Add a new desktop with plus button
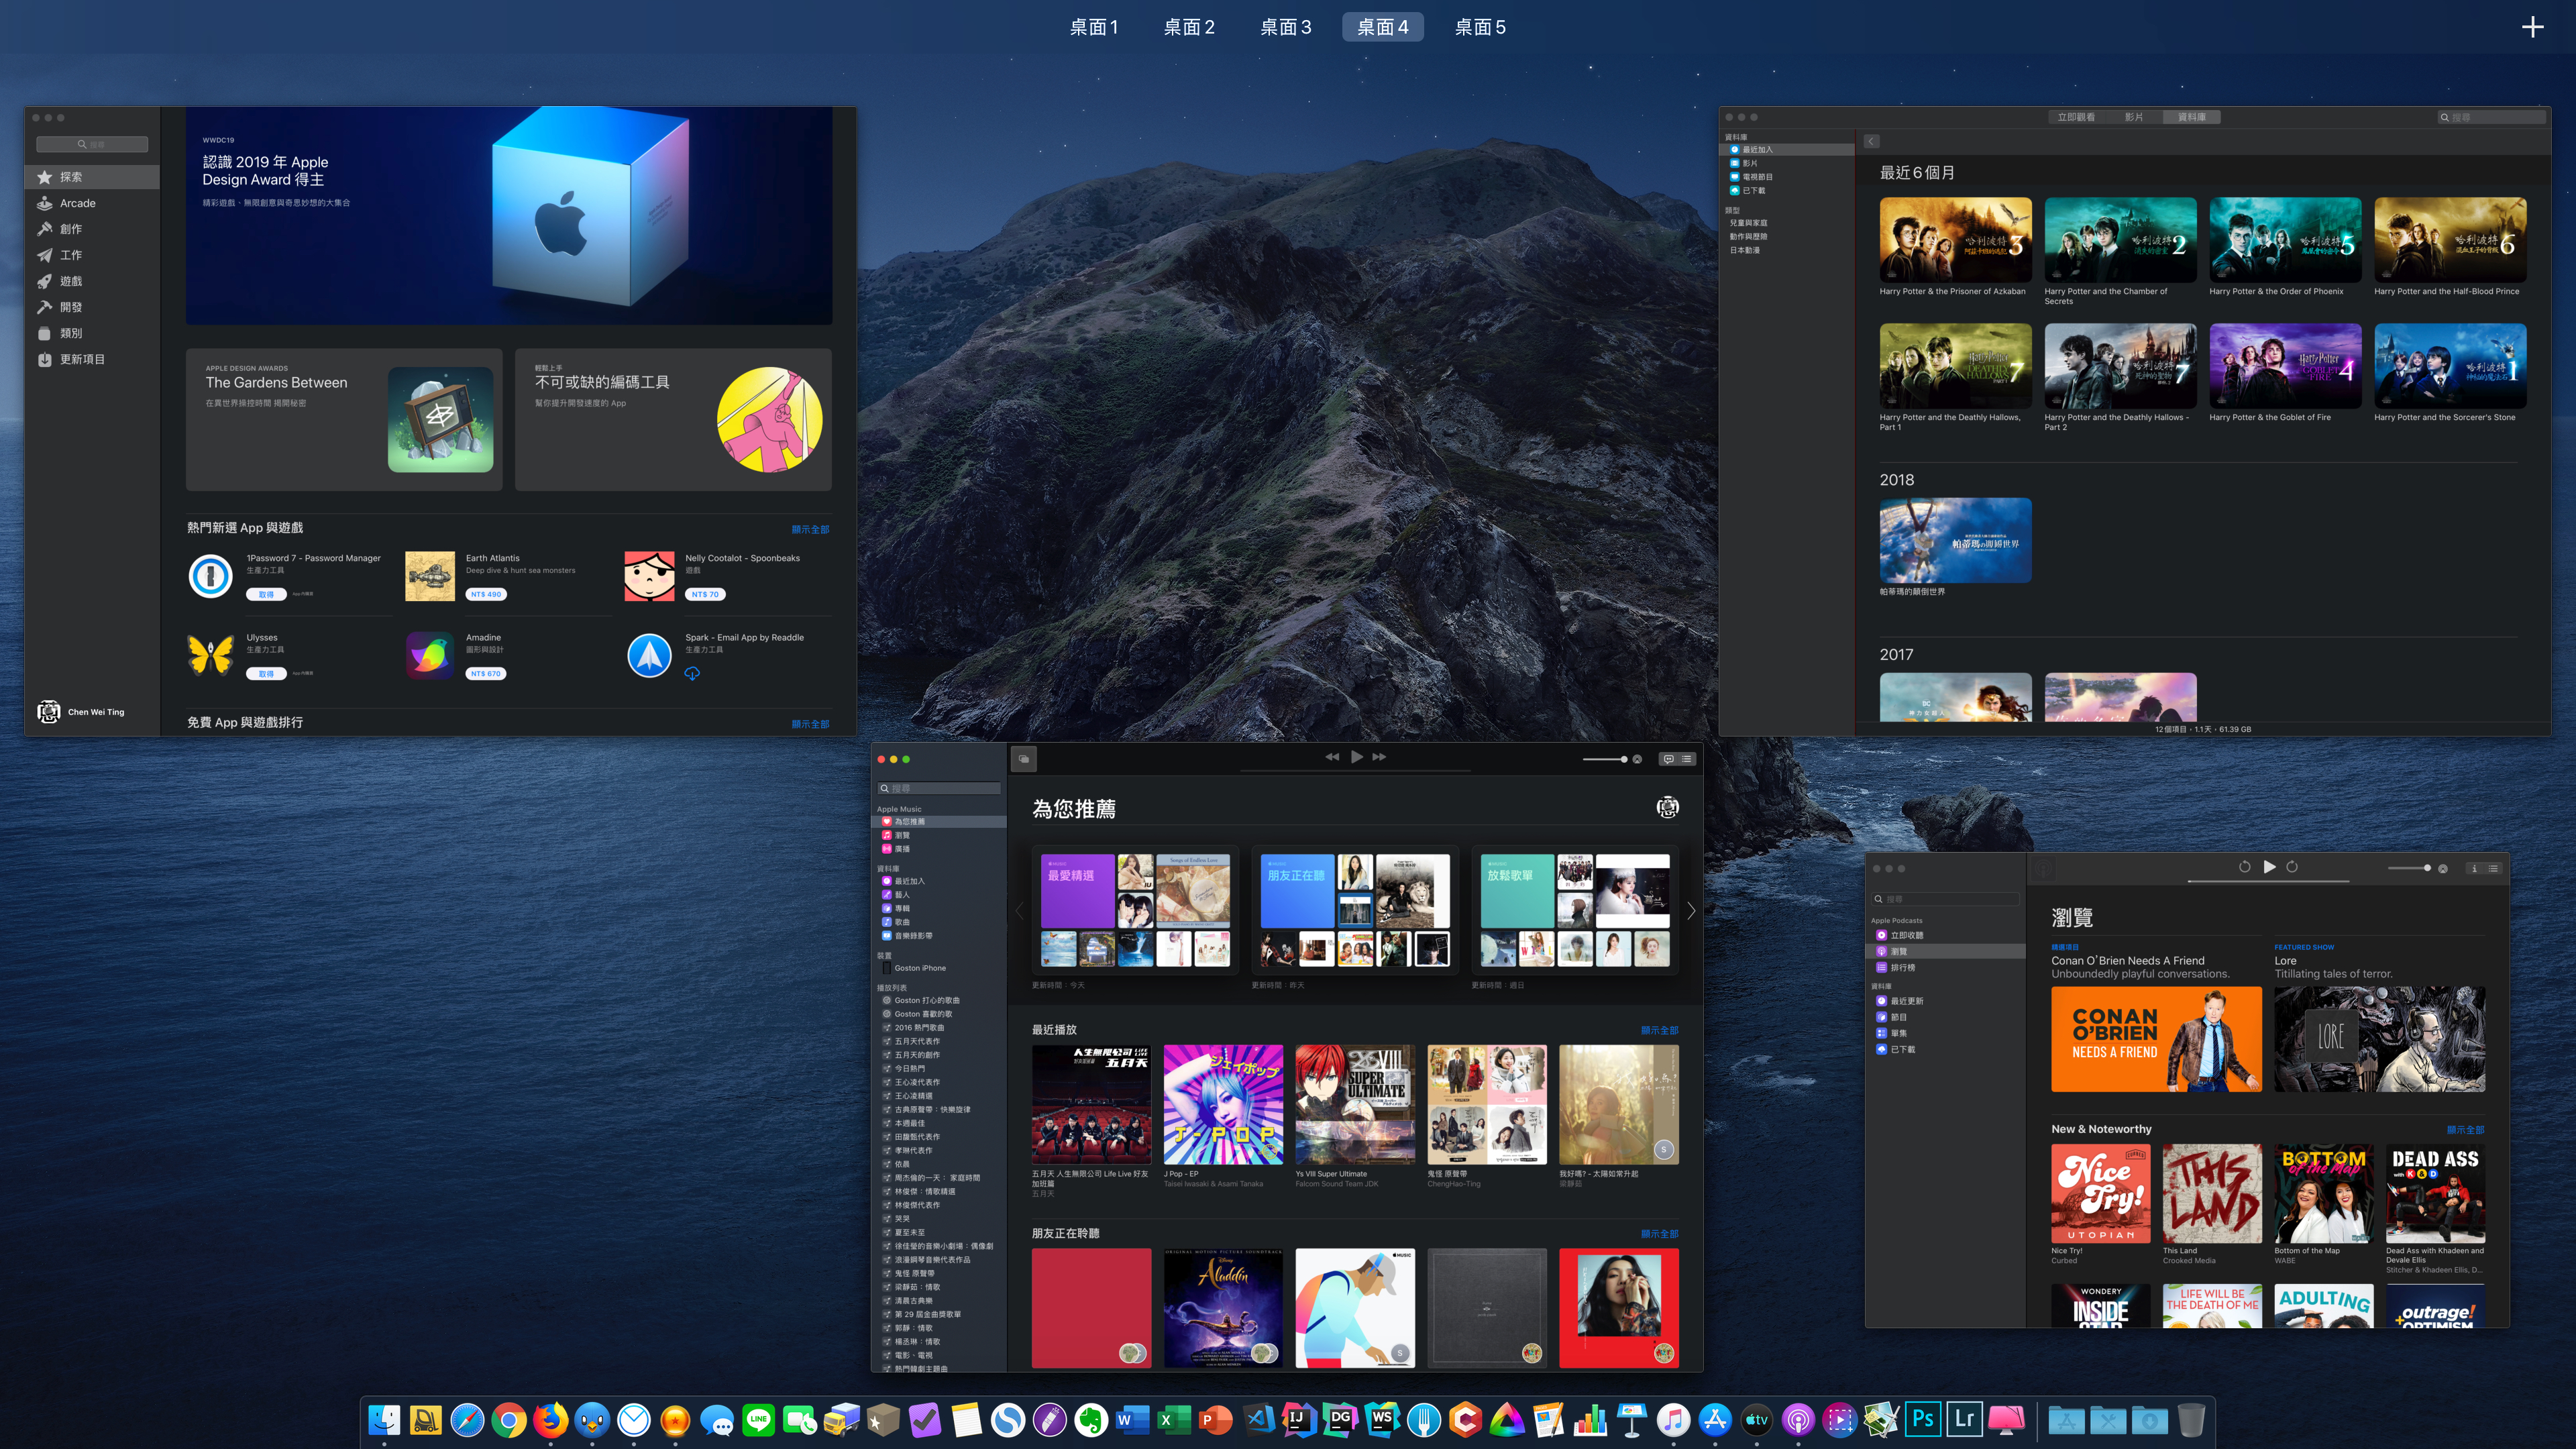The height and width of the screenshot is (1449, 2576). 2532,27
